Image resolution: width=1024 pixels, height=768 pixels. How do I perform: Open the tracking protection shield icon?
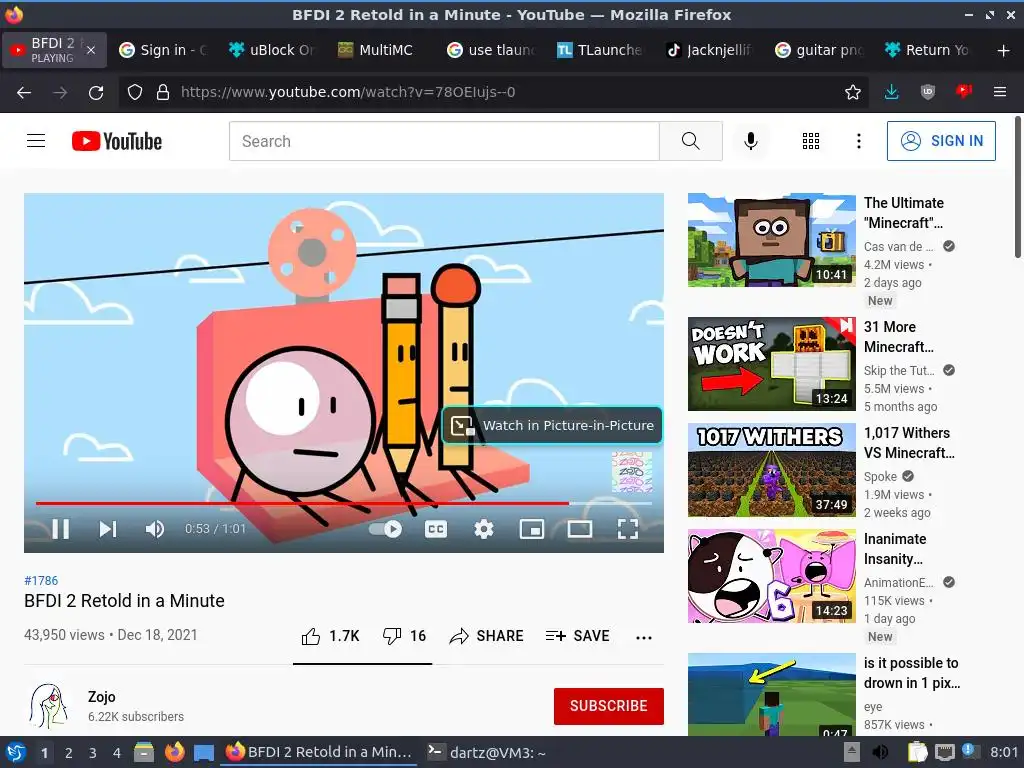click(x=135, y=93)
